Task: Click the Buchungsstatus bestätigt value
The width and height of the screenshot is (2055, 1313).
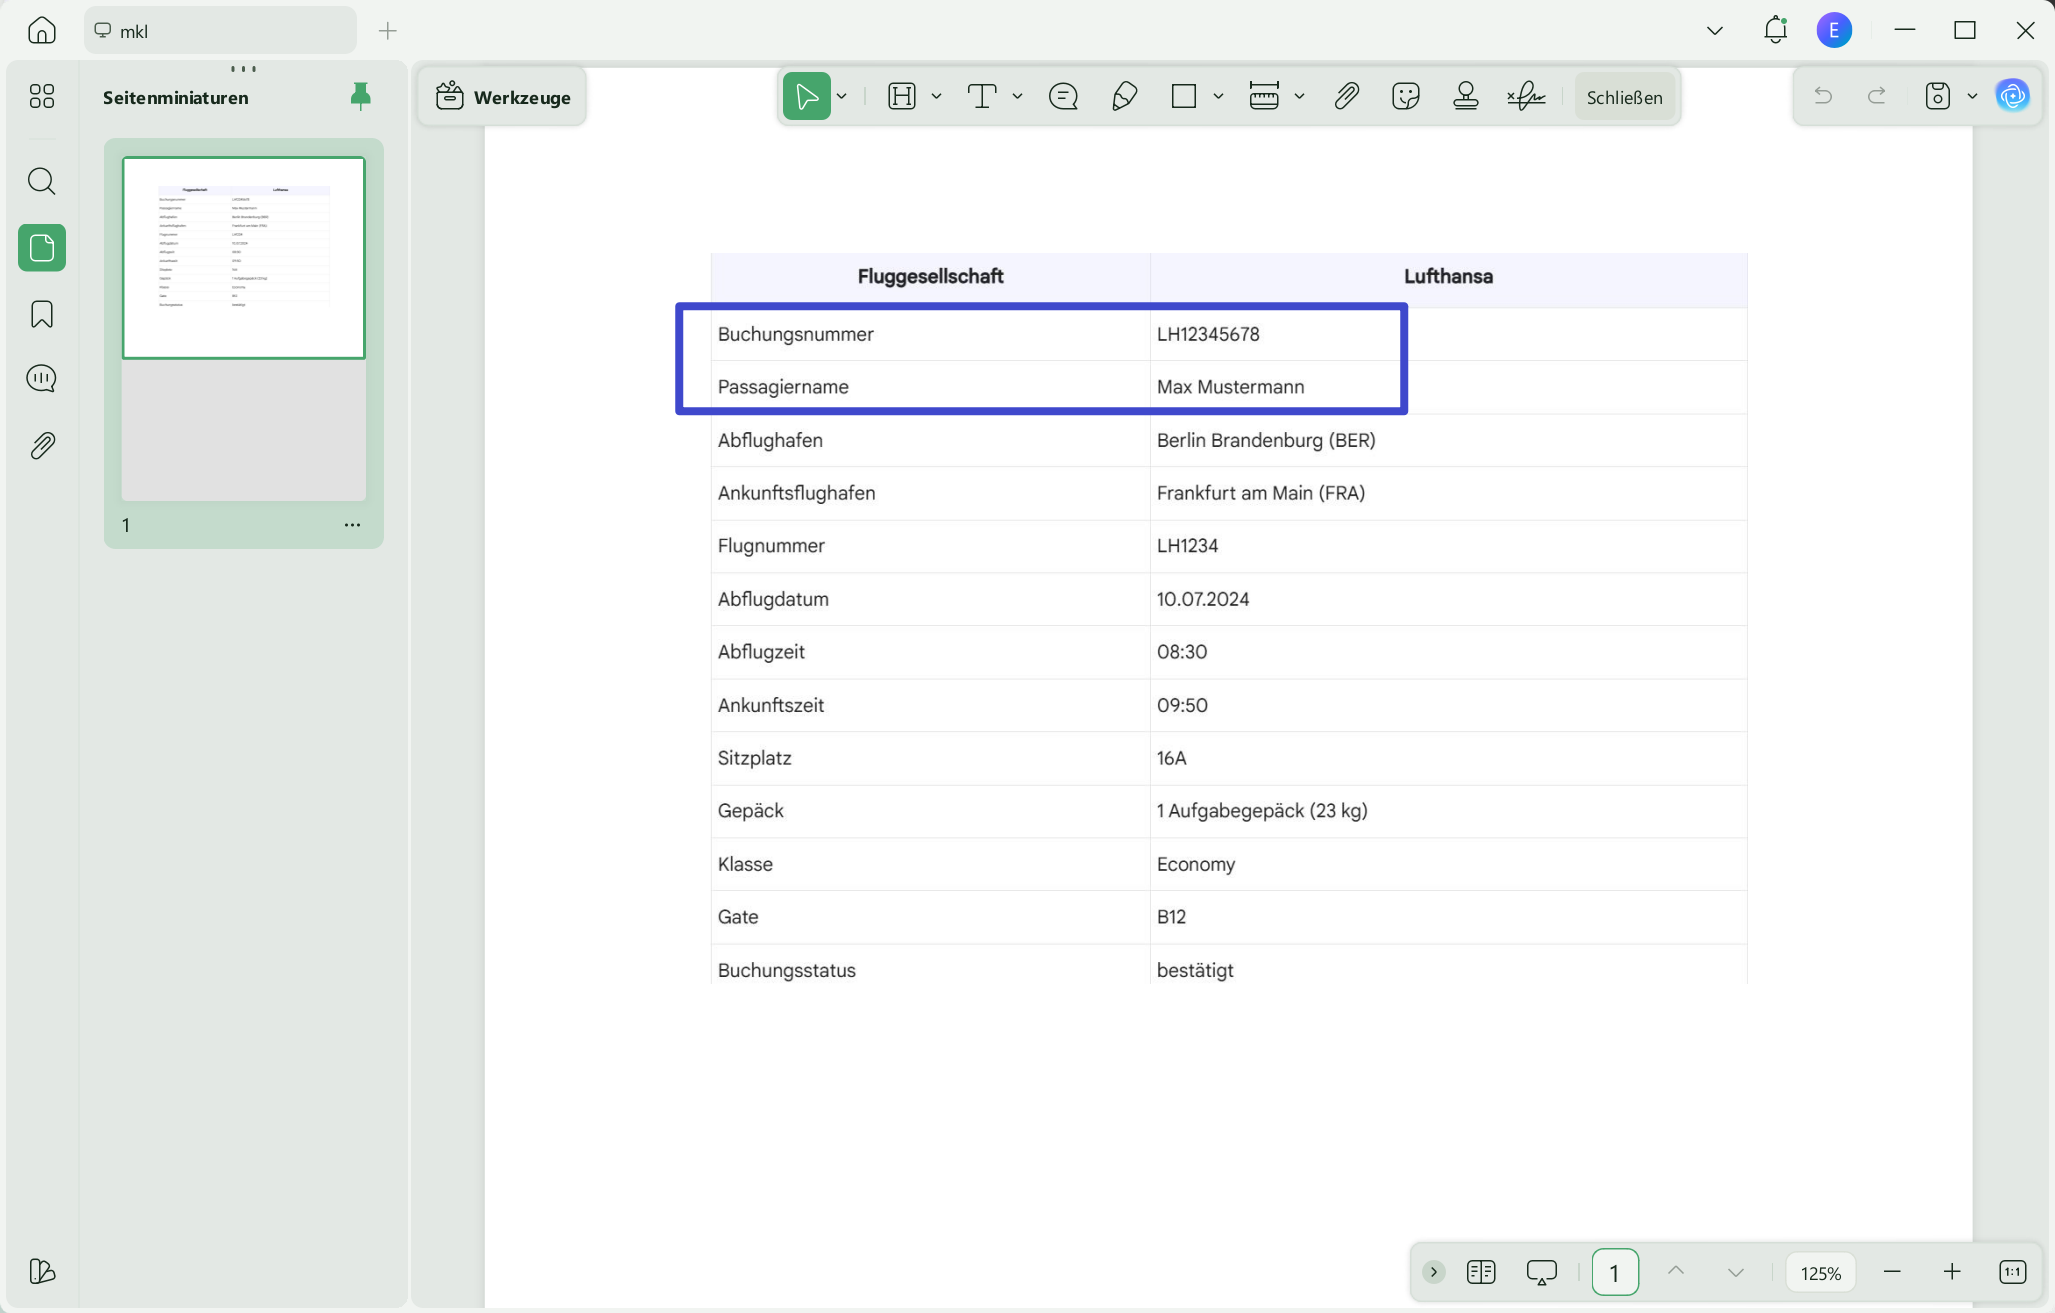Action: [1195, 970]
